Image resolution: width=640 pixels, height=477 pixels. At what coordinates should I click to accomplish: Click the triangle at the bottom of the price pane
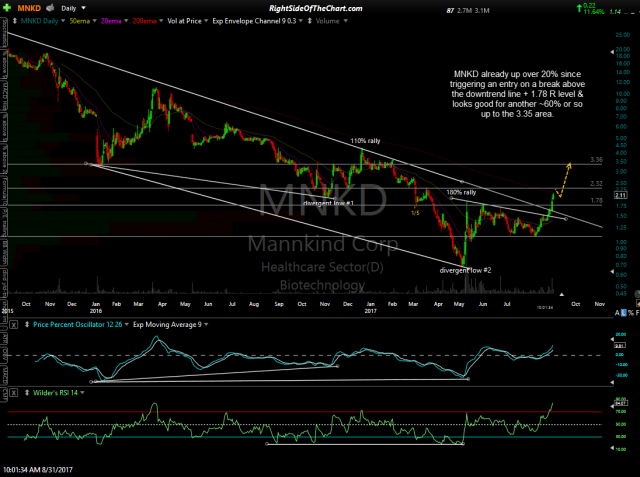pyautogui.click(x=562, y=294)
